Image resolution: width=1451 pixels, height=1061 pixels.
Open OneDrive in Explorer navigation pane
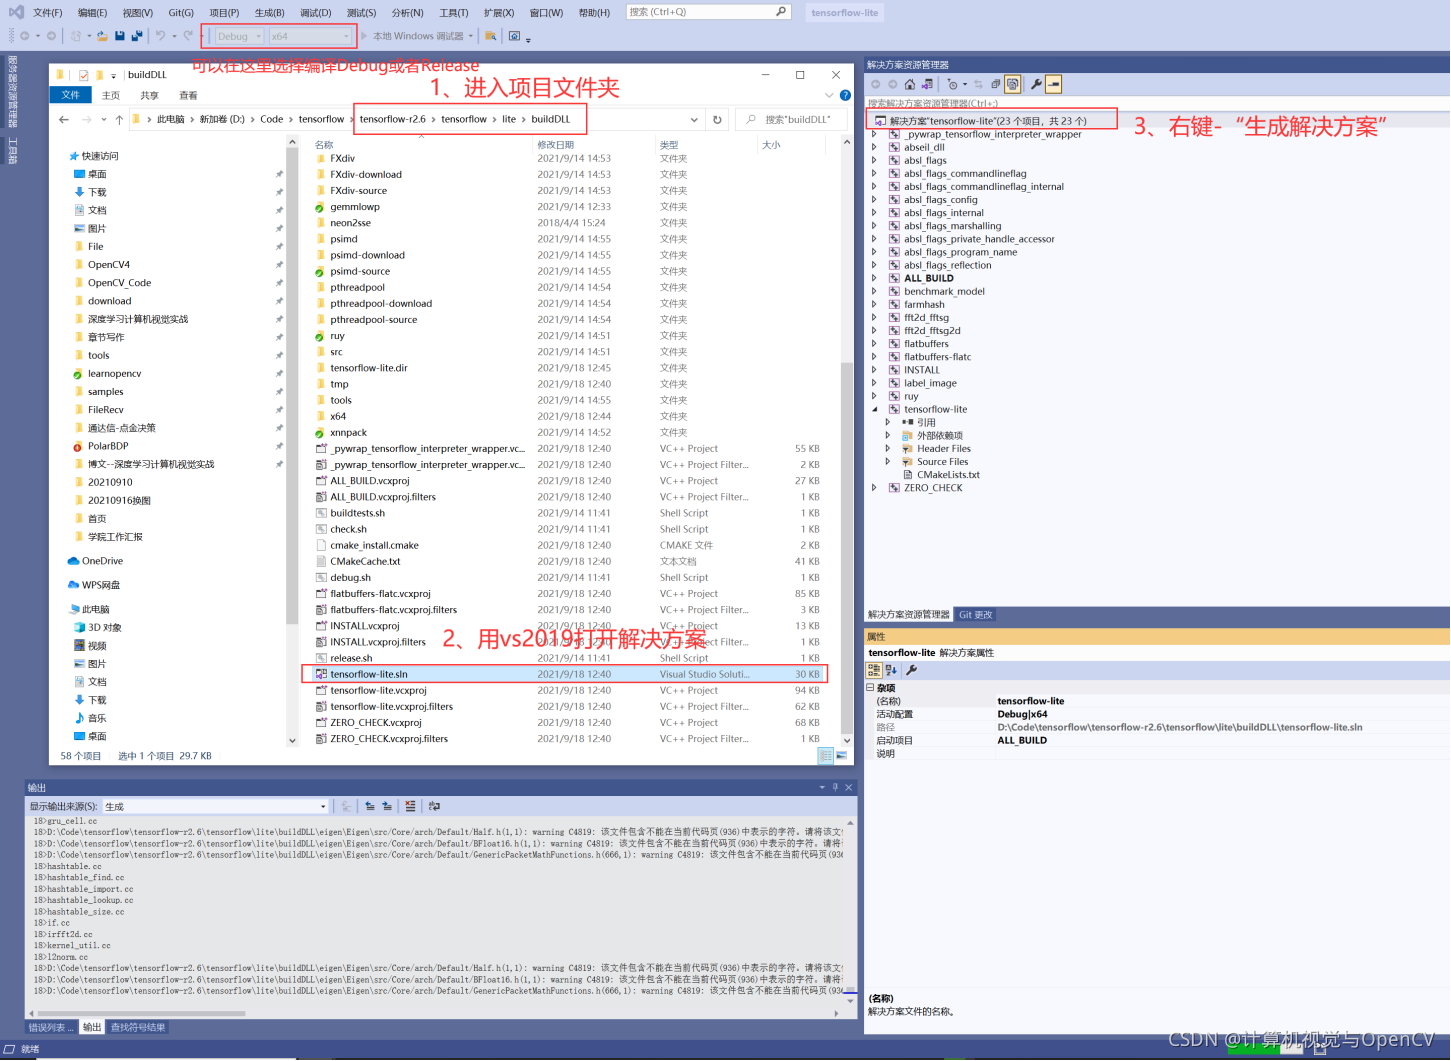coord(102,561)
